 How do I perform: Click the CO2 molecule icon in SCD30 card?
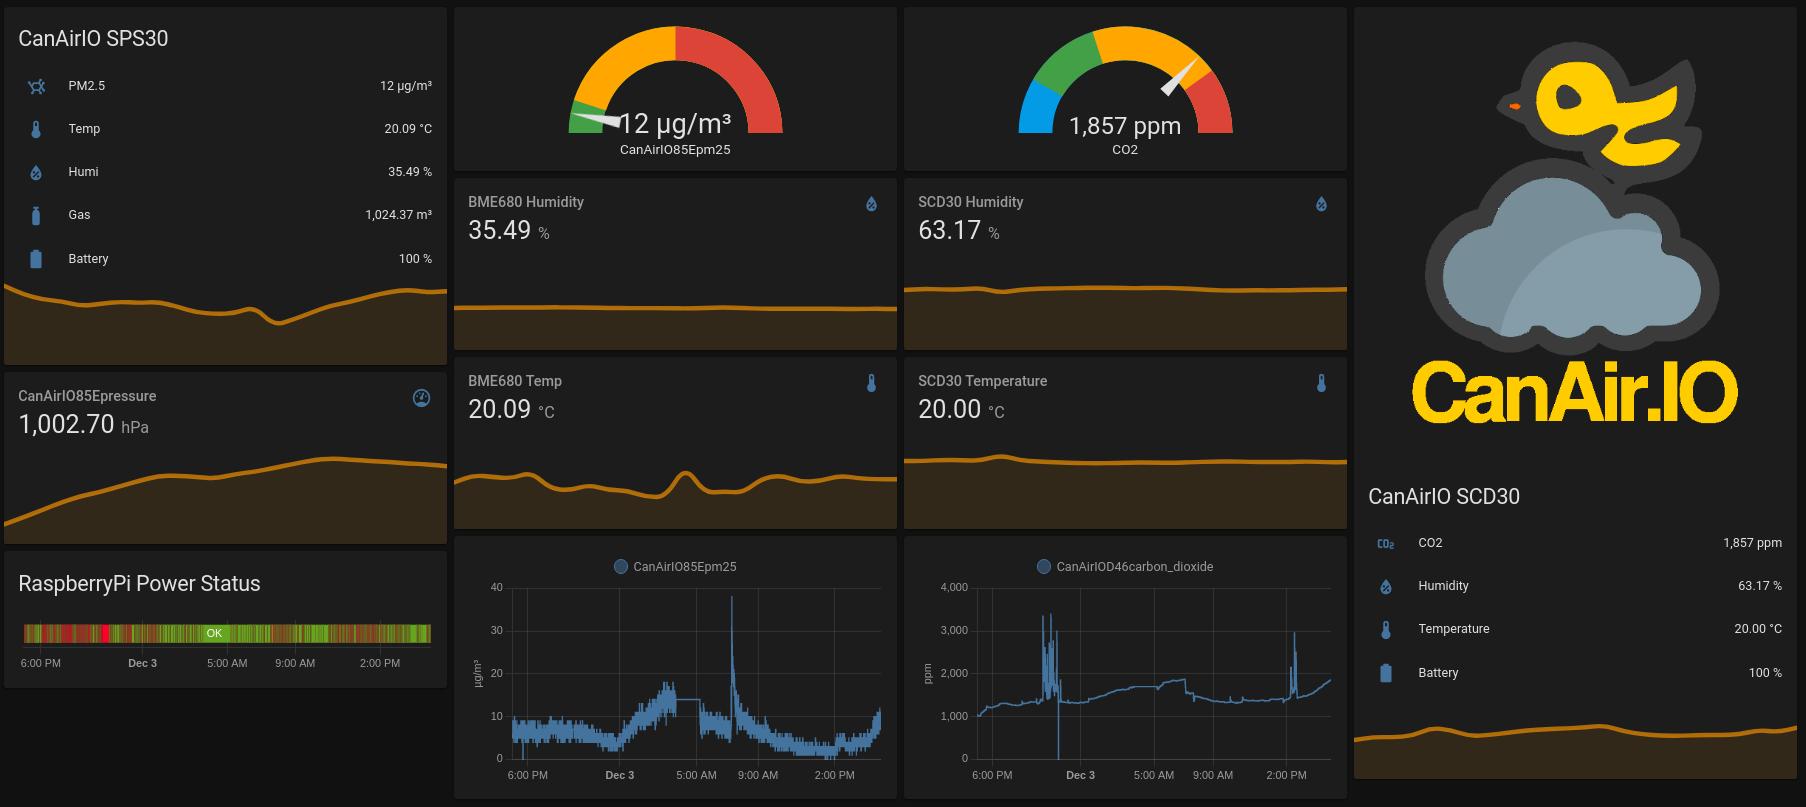1386,543
